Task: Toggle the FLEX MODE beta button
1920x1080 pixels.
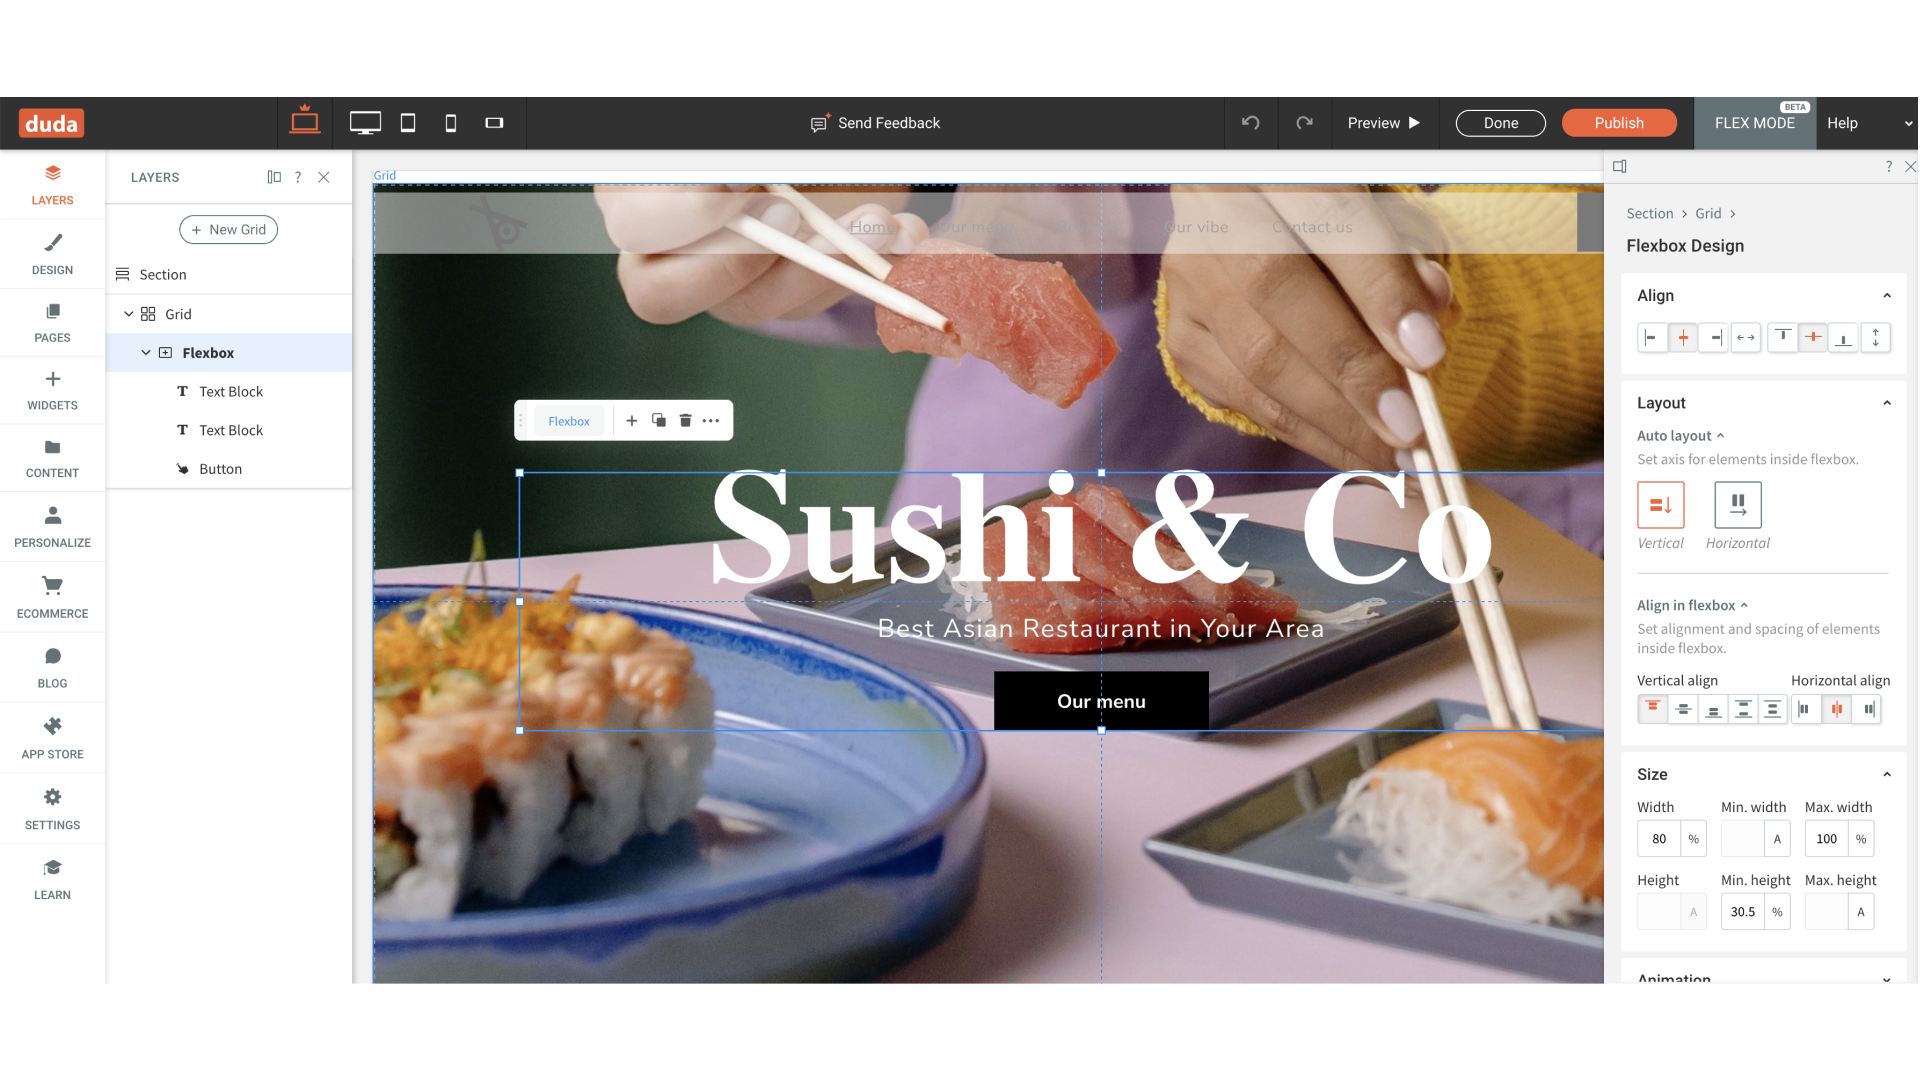Action: (1754, 123)
